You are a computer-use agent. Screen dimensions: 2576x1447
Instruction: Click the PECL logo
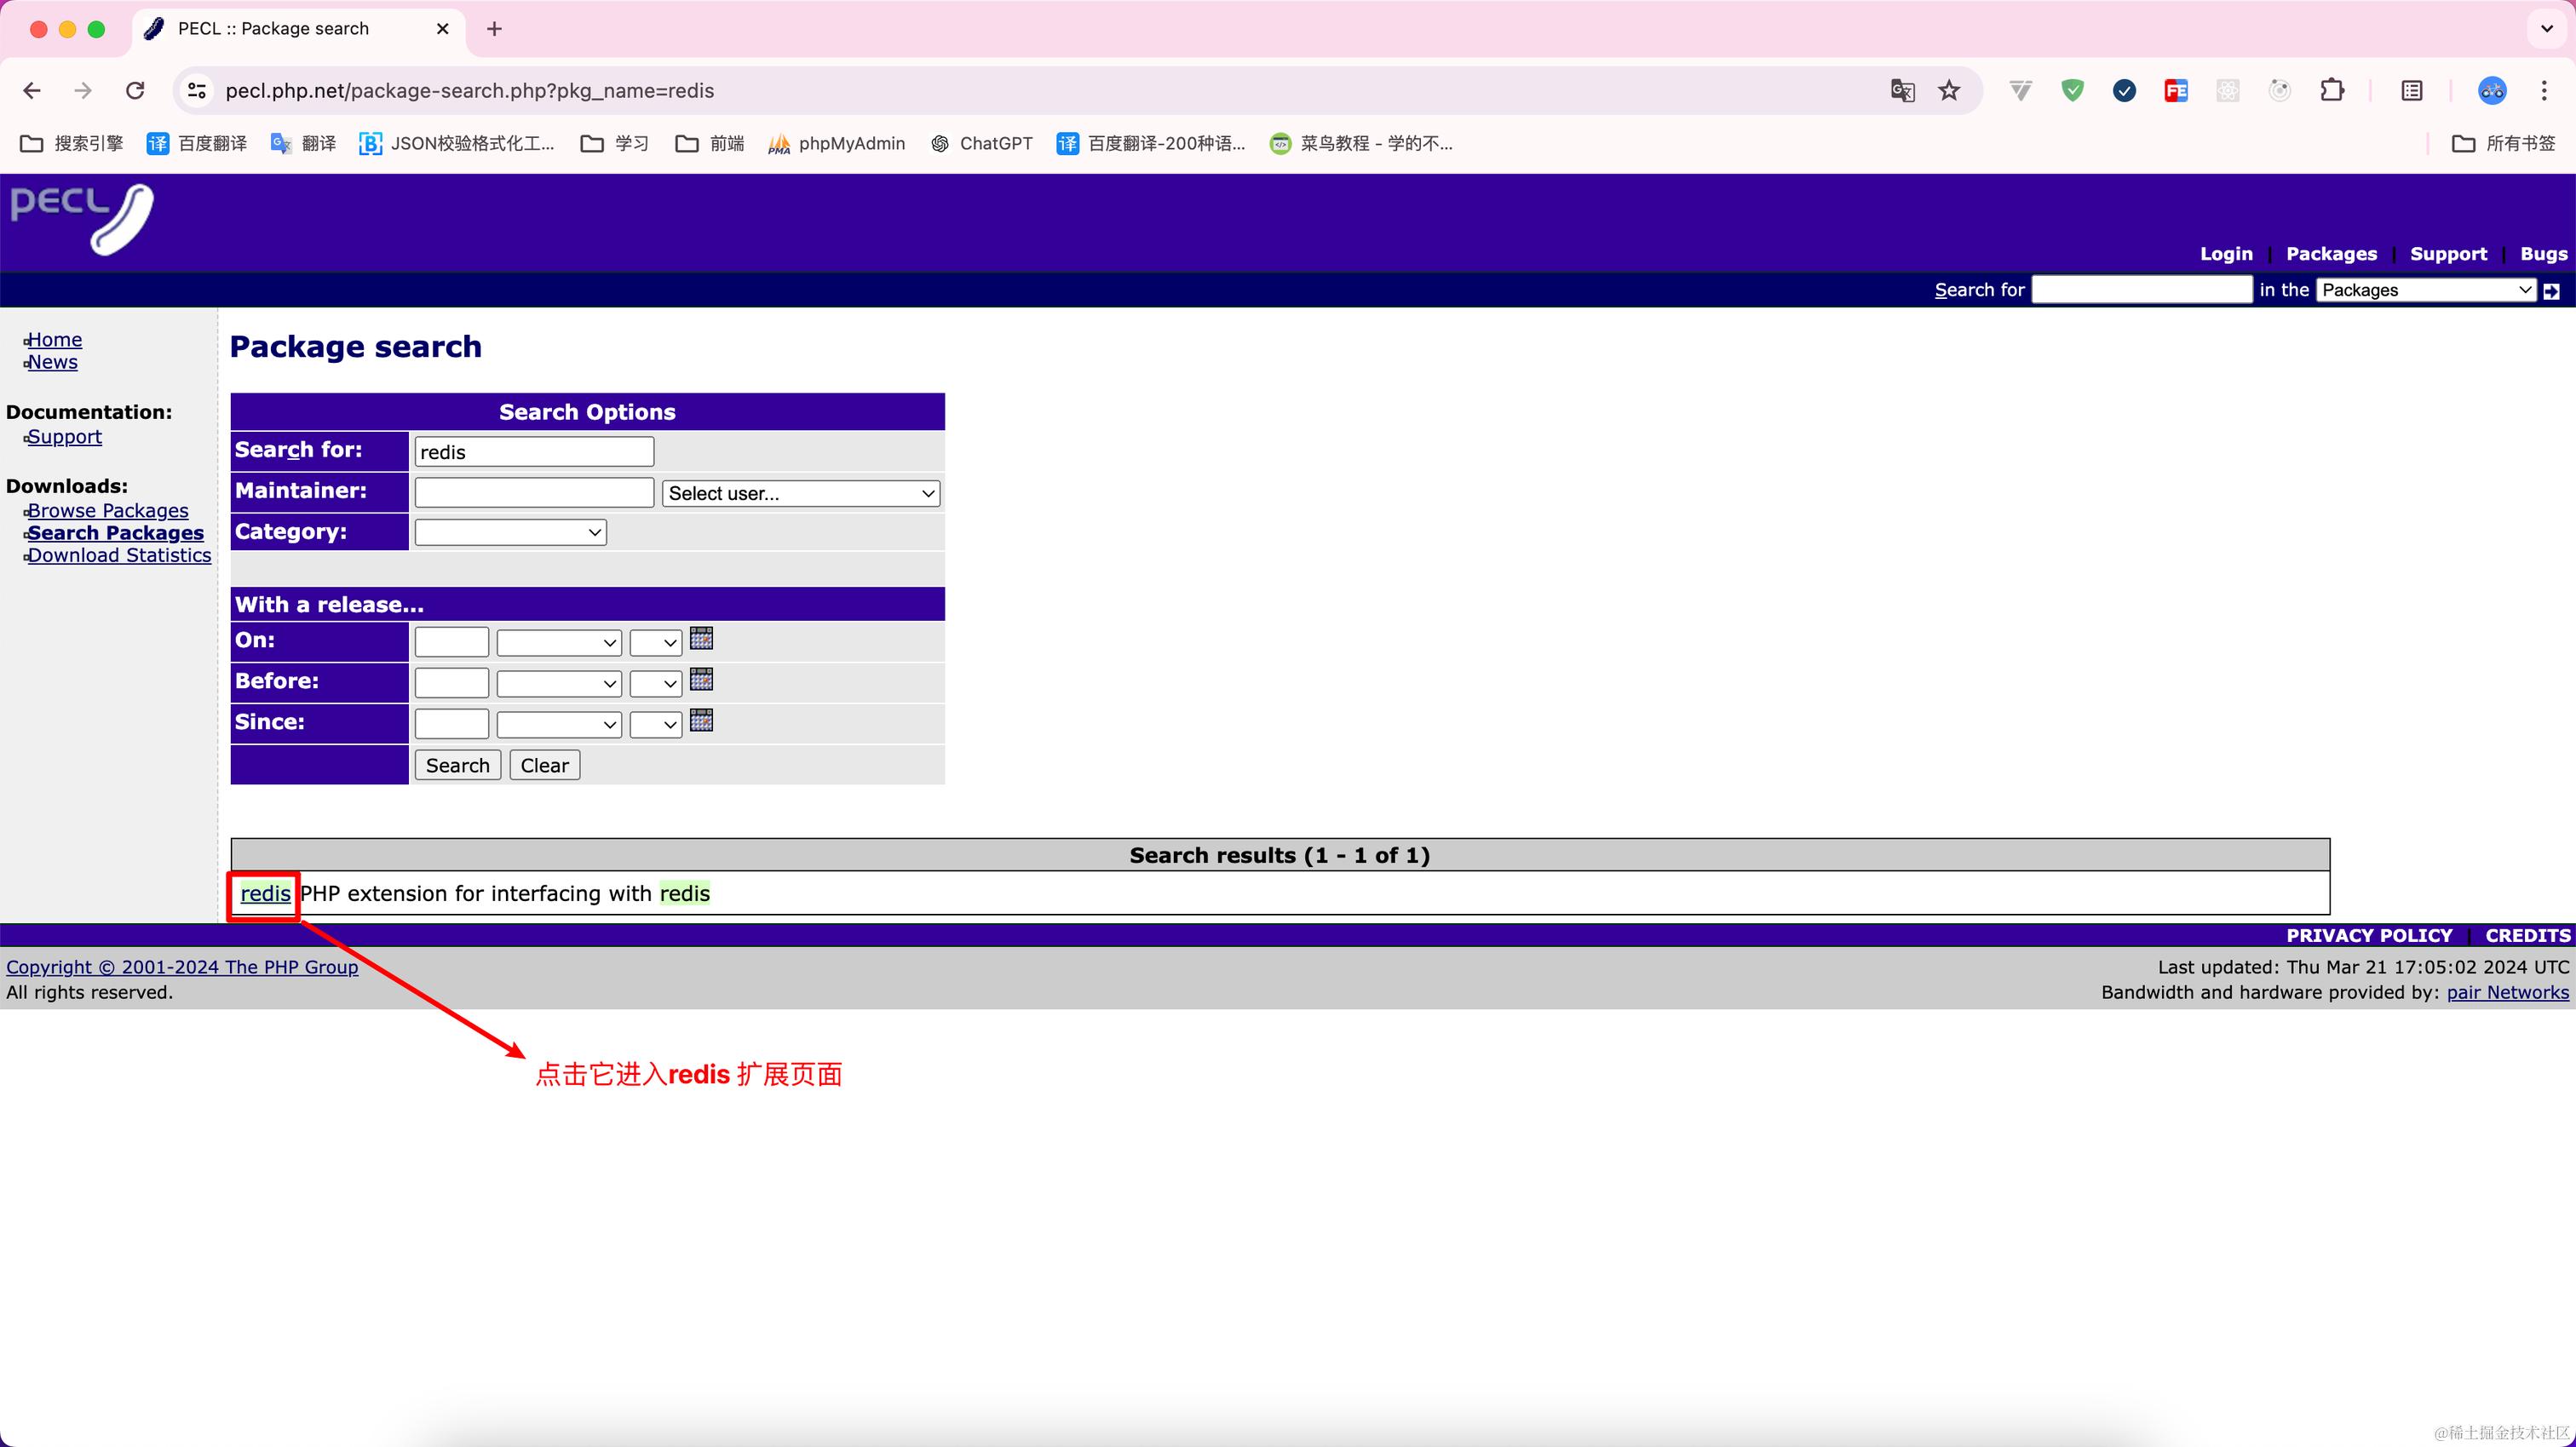coord(82,219)
